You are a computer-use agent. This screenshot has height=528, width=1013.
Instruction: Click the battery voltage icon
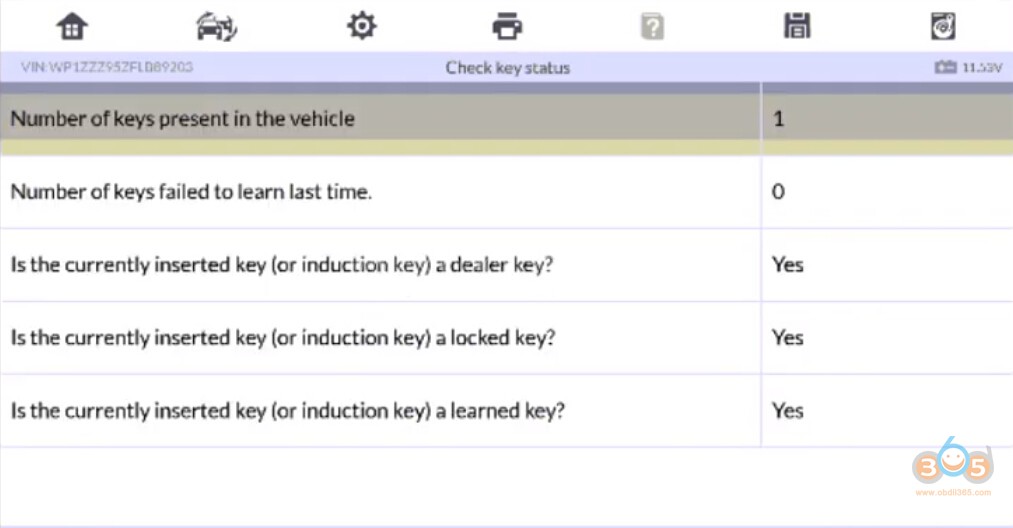[945, 68]
